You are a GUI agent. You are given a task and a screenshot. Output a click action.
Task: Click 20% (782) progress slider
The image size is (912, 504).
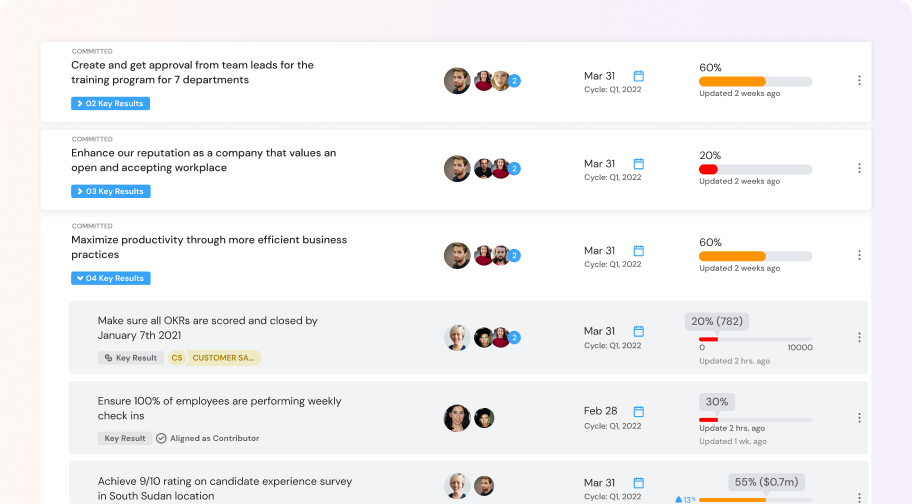pos(755,339)
